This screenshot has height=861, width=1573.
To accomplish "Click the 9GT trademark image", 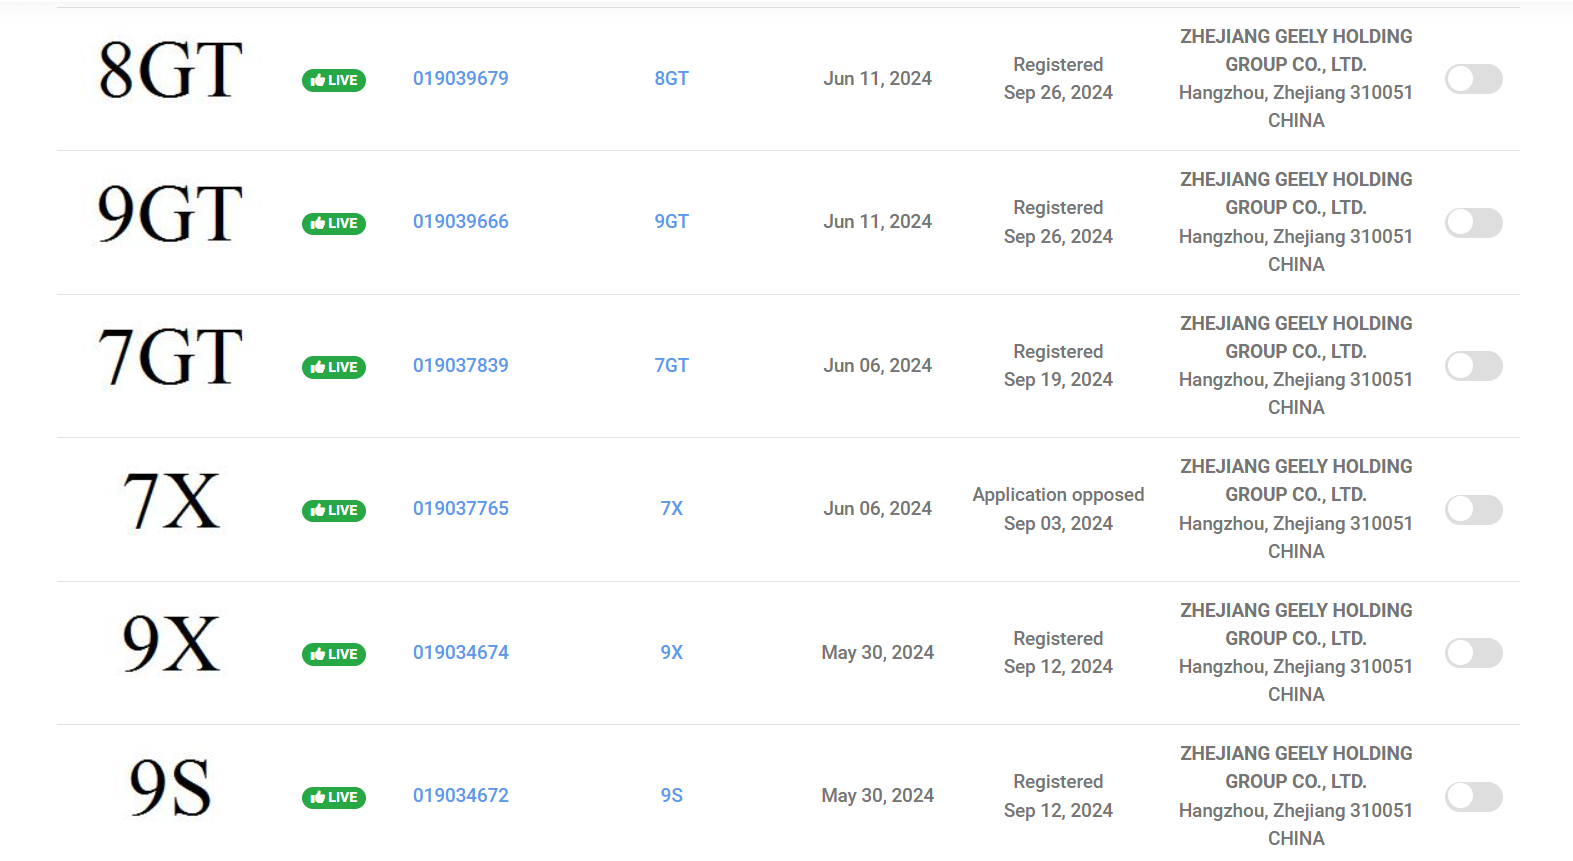I will click(x=171, y=213).
